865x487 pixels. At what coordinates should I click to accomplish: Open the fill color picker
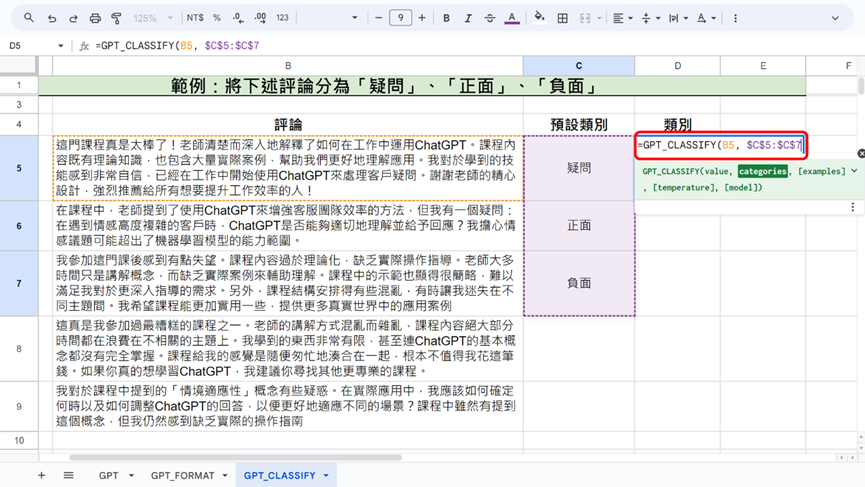coord(540,18)
